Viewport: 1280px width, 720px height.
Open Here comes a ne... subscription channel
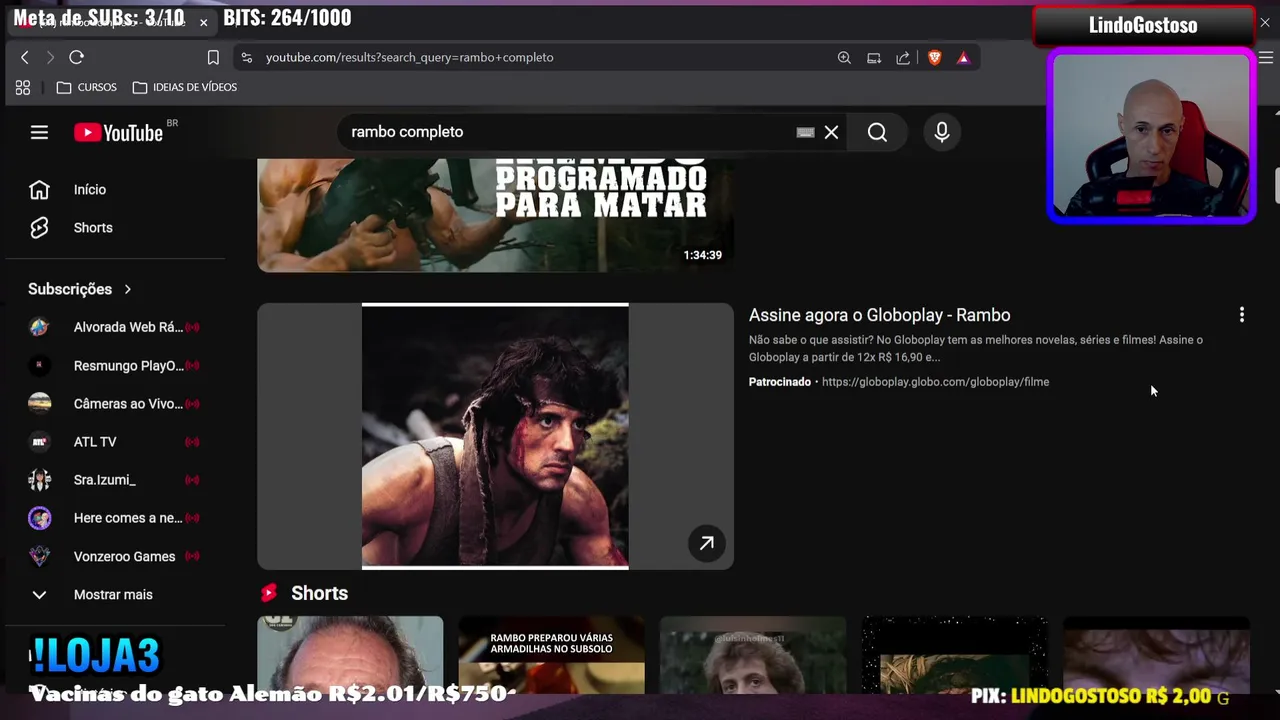click(116, 518)
